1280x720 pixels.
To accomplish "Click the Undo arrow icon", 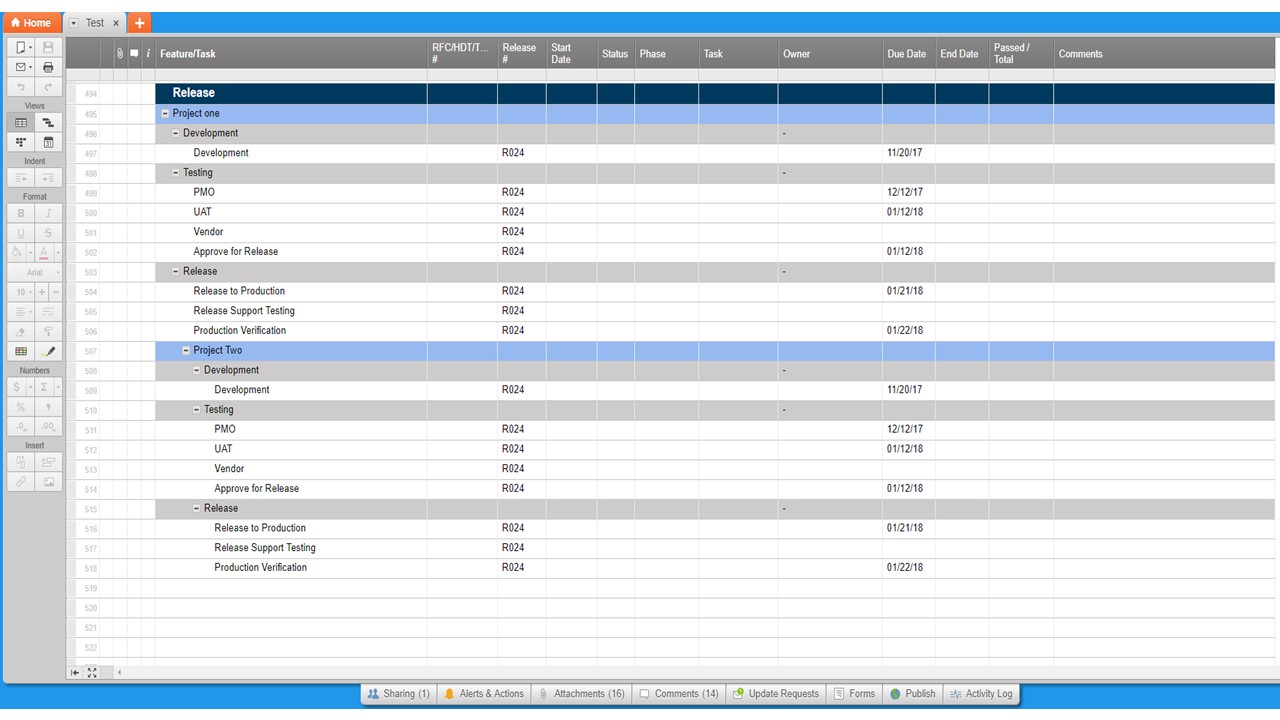I will pyautogui.click(x=21, y=88).
